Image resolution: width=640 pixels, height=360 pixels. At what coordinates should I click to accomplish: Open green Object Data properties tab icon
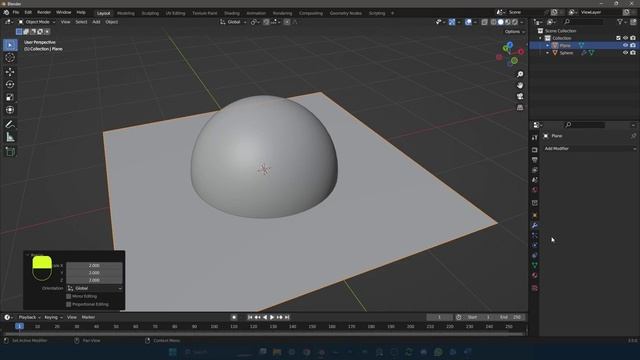[x=535, y=265]
